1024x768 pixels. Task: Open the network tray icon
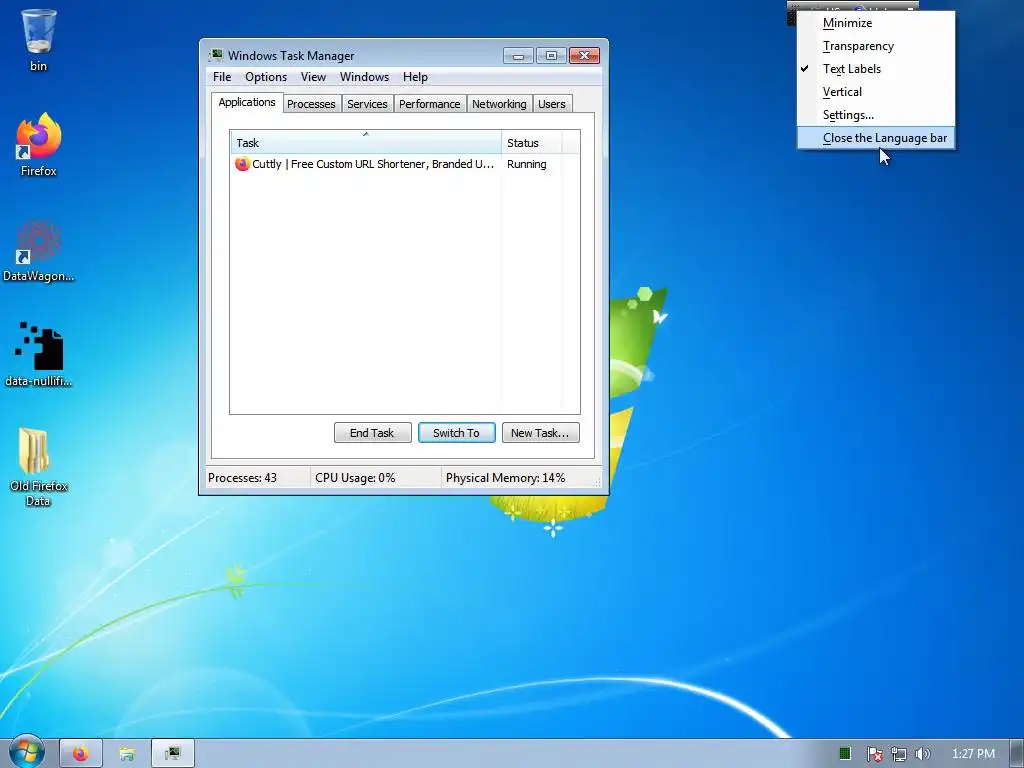tap(899, 754)
